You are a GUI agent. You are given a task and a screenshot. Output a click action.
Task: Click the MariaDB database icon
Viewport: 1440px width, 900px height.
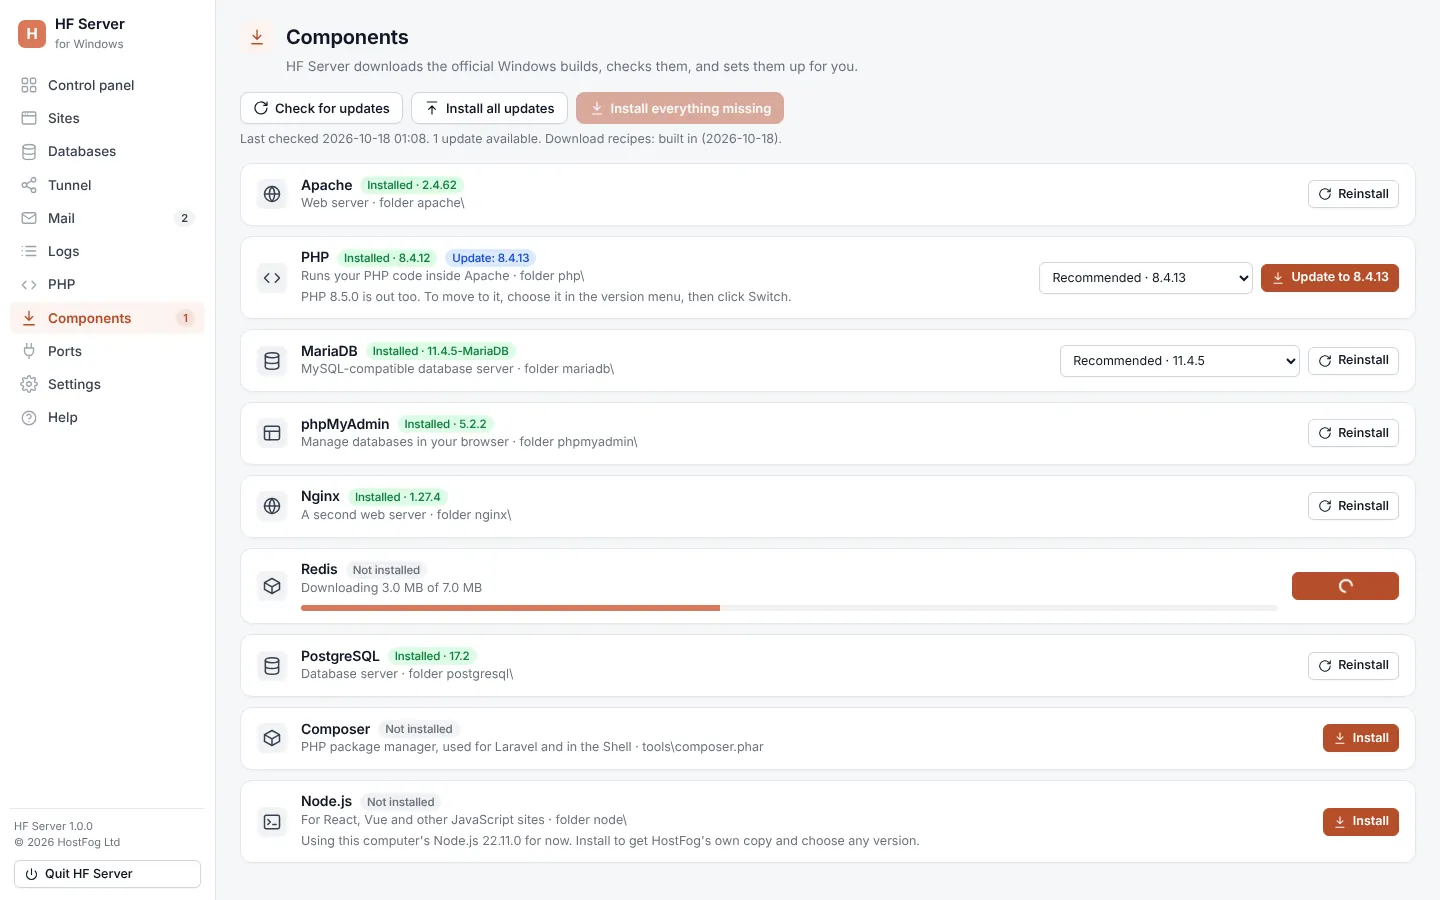tap(272, 361)
